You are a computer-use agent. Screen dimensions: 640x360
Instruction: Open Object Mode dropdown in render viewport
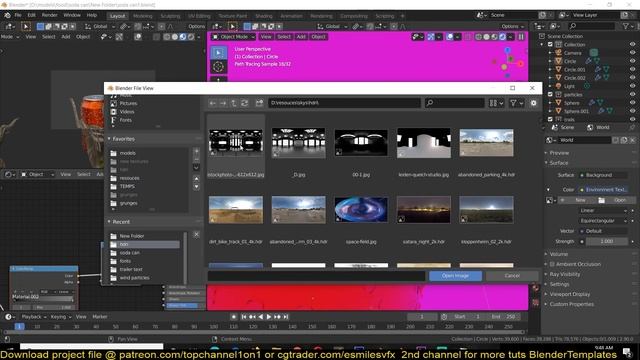(x=233, y=37)
